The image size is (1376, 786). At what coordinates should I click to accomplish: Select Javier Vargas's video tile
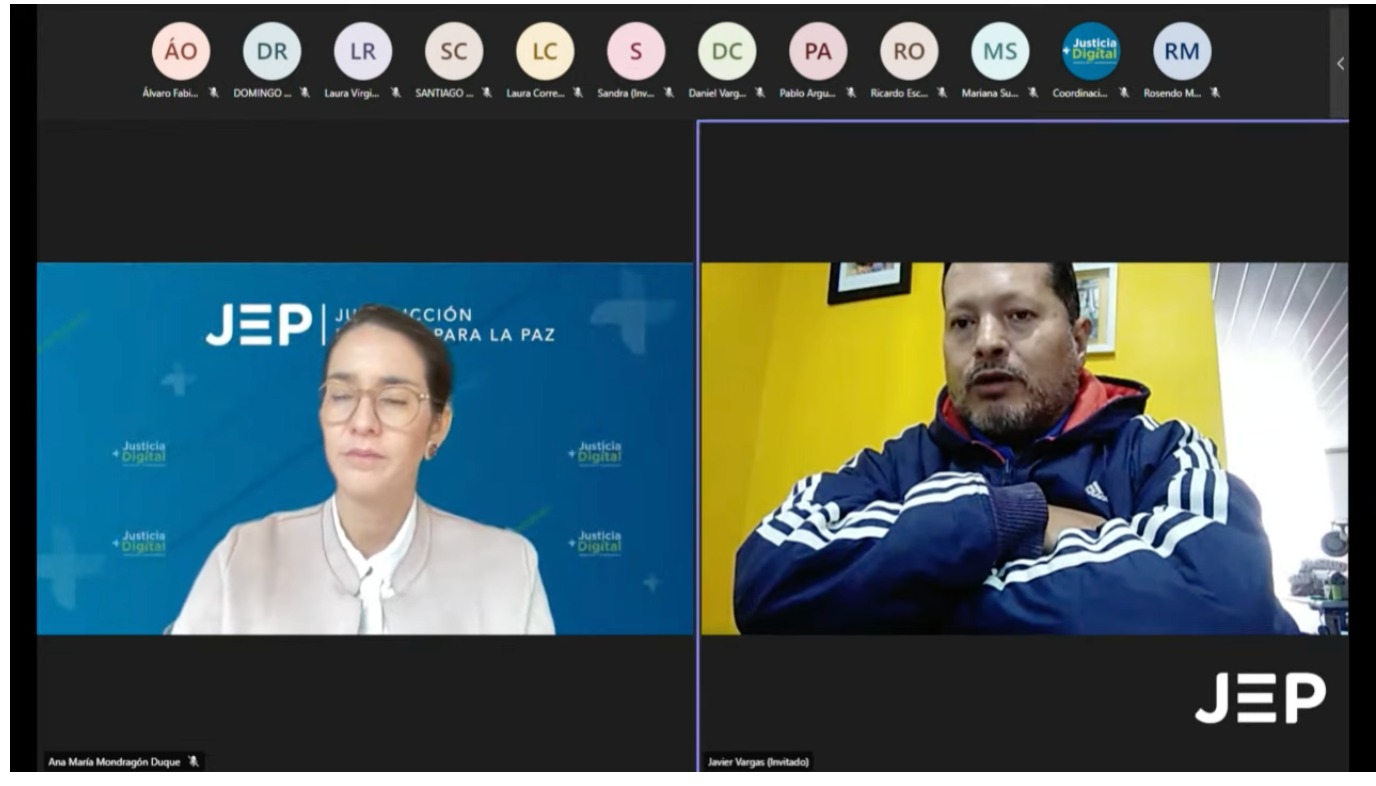coord(1024,448)
